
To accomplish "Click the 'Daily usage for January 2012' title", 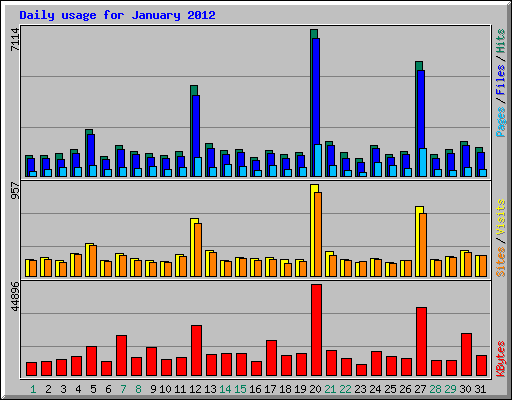I will click(x=117, y=15).
